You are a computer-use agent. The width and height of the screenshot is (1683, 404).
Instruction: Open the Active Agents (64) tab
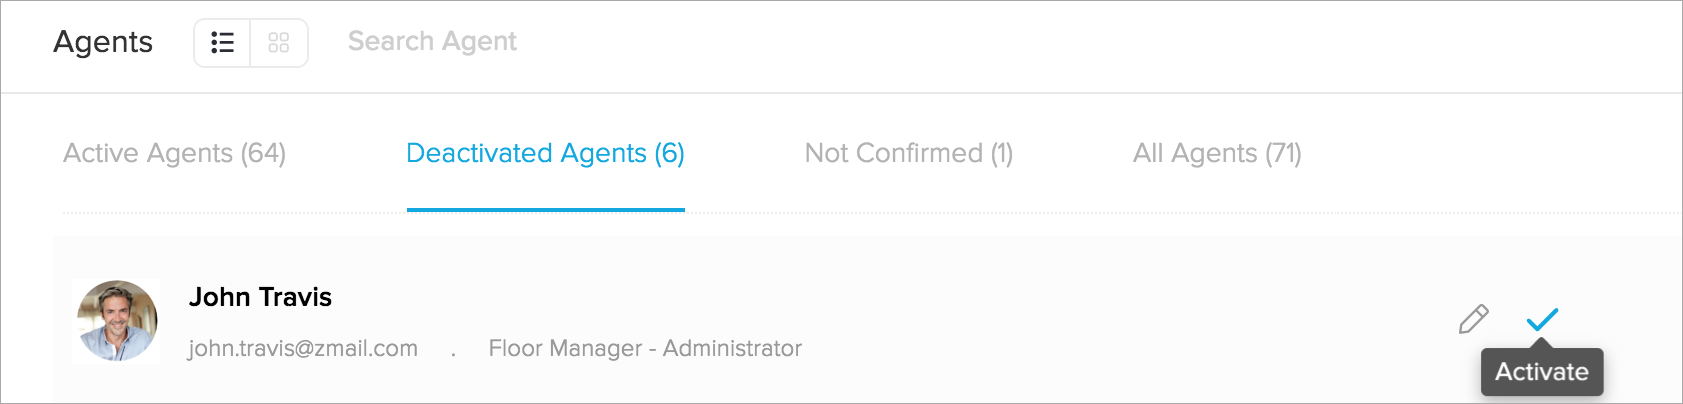pyautogui.click(x=174, y=153)
